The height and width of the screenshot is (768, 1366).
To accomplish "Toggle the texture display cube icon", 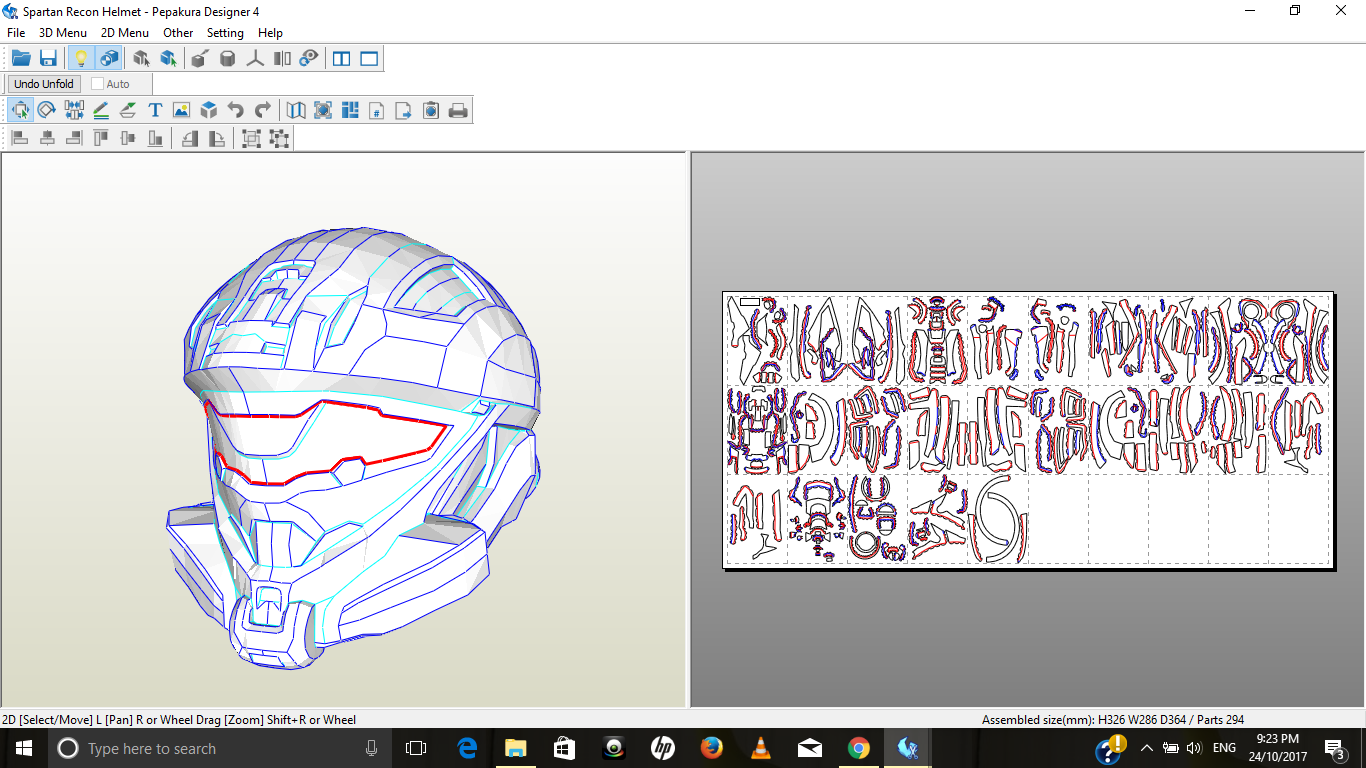I will 109,58.
